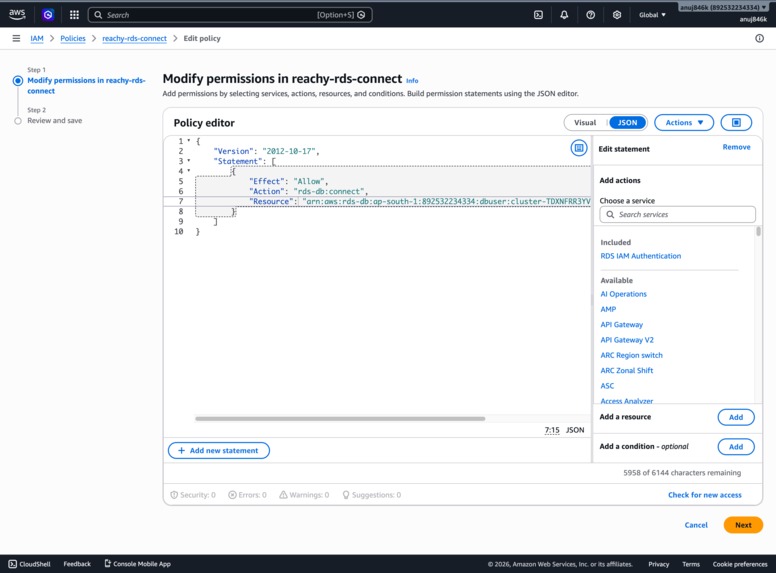The height and width of the screenshot is (573, 776).
Task: Go to Policies breadcrumb
Action: point(73,38)
